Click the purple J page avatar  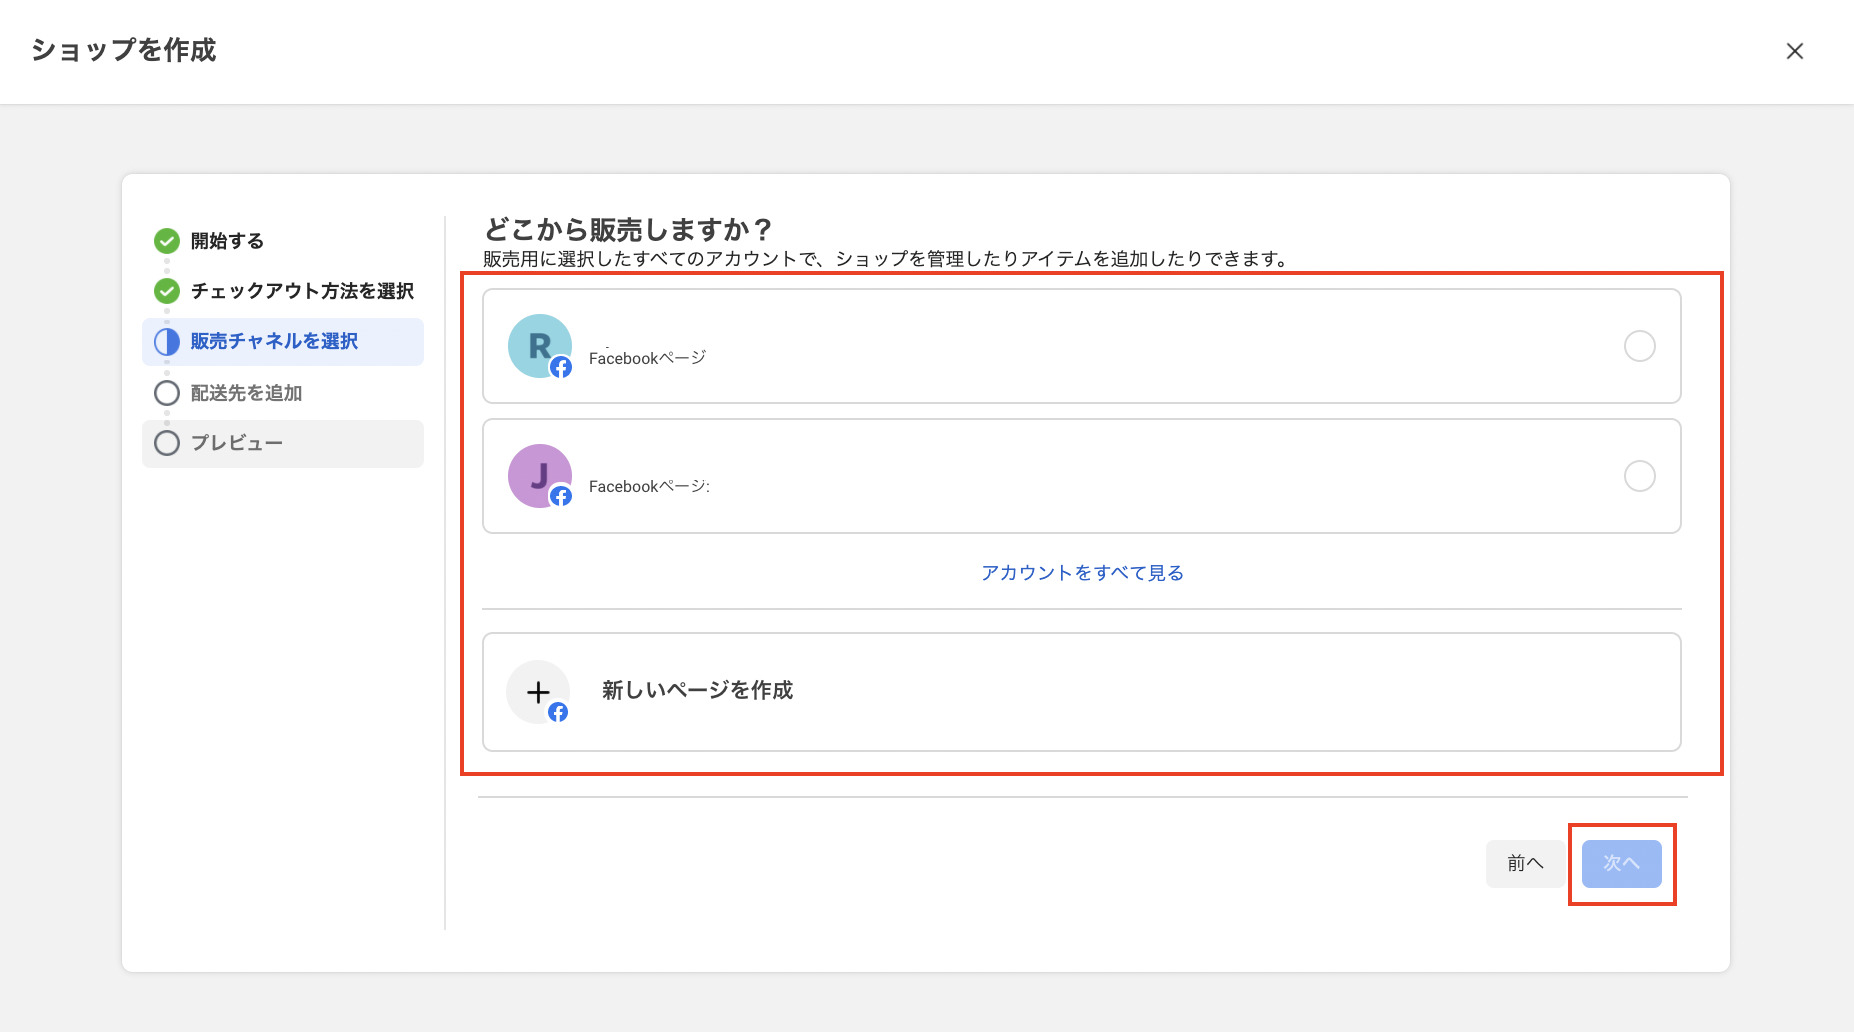pyautogui.click(x=540, y=476)
